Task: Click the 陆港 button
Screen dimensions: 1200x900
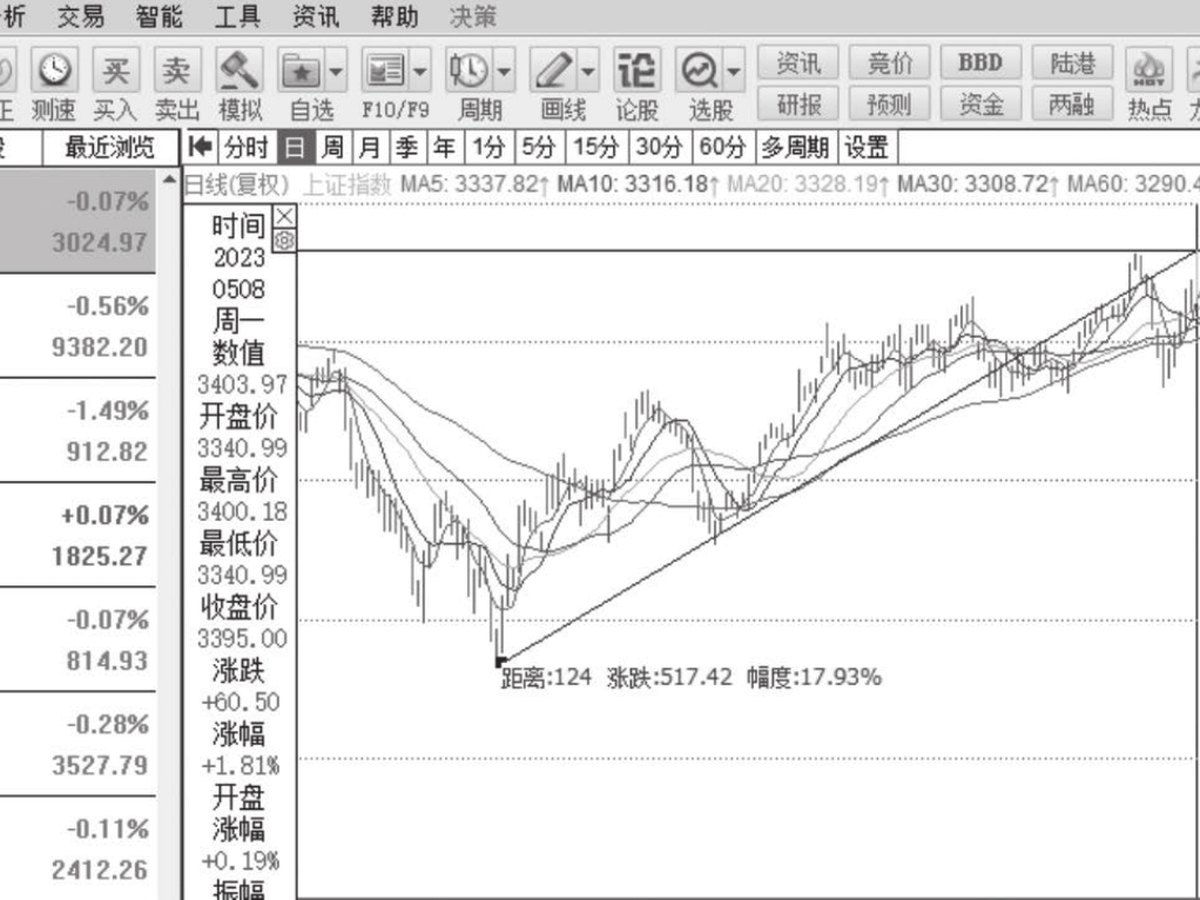Action: [x=1072, y=63]
